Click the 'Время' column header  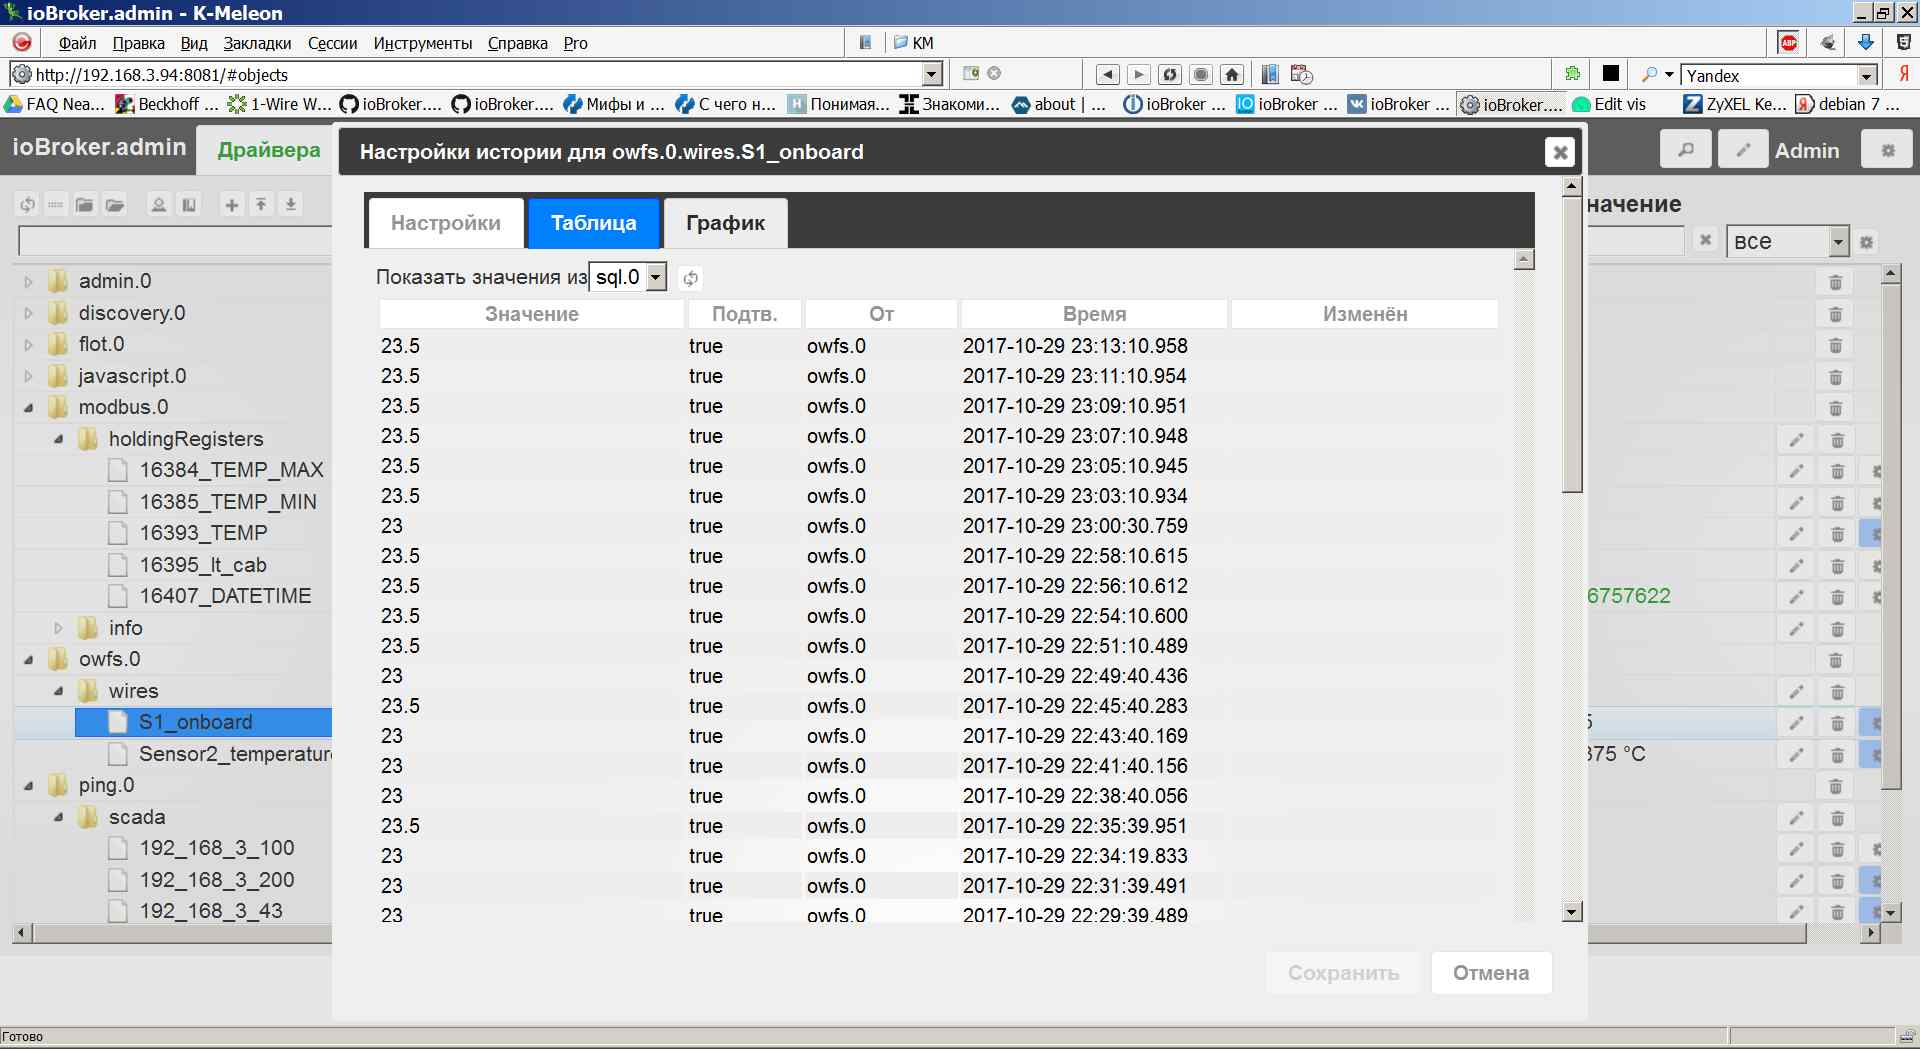click(1094, 314)
